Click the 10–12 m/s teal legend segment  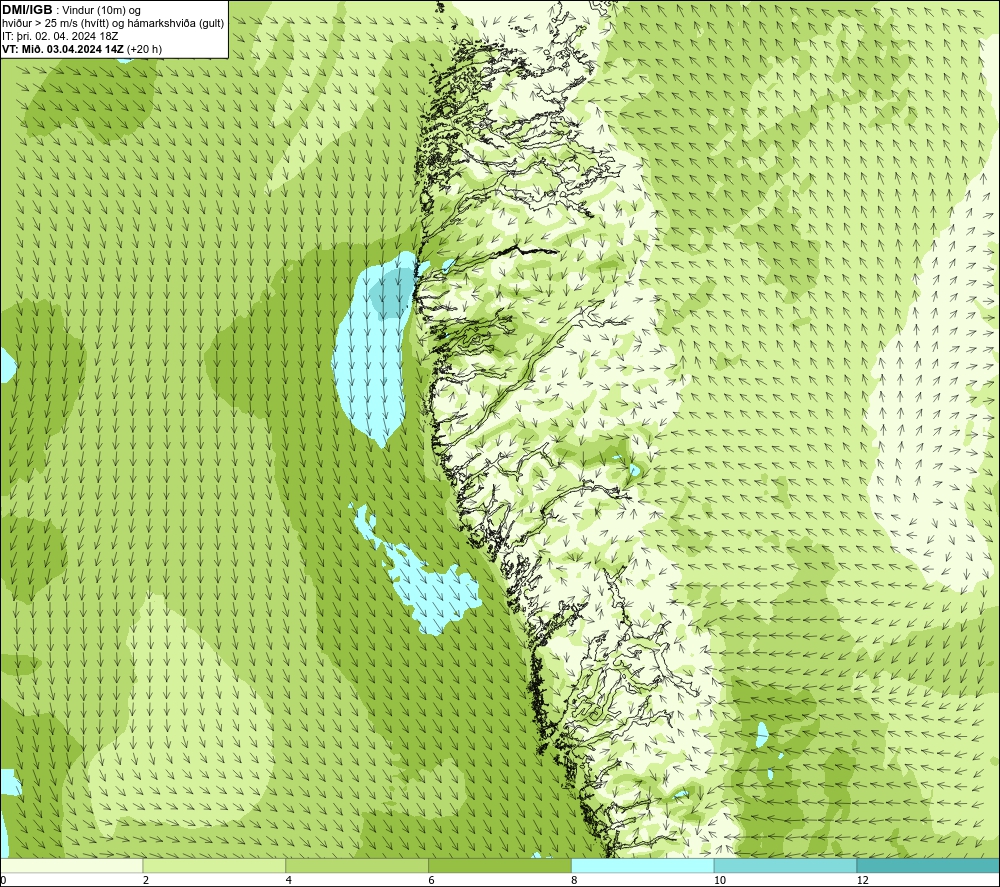click(786, 865)
